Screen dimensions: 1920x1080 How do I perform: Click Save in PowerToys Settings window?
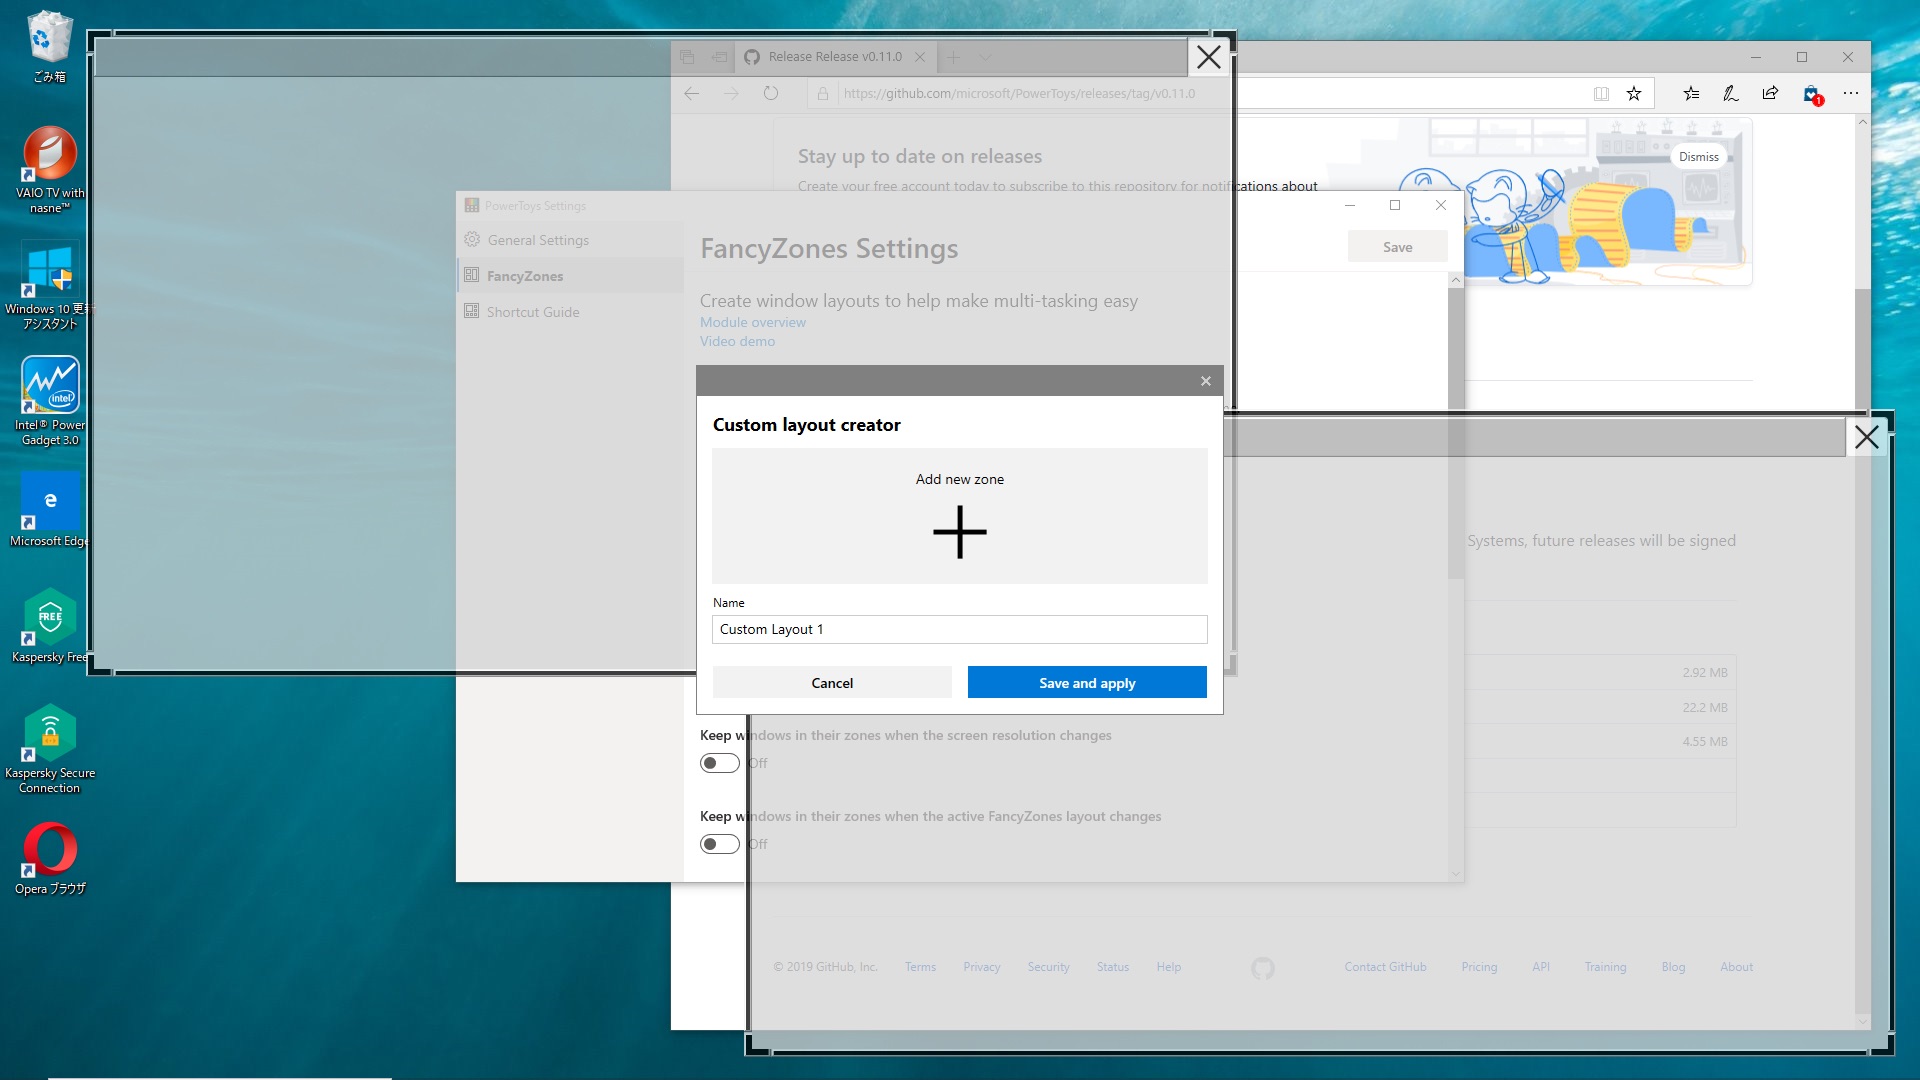pos(1397,247)
